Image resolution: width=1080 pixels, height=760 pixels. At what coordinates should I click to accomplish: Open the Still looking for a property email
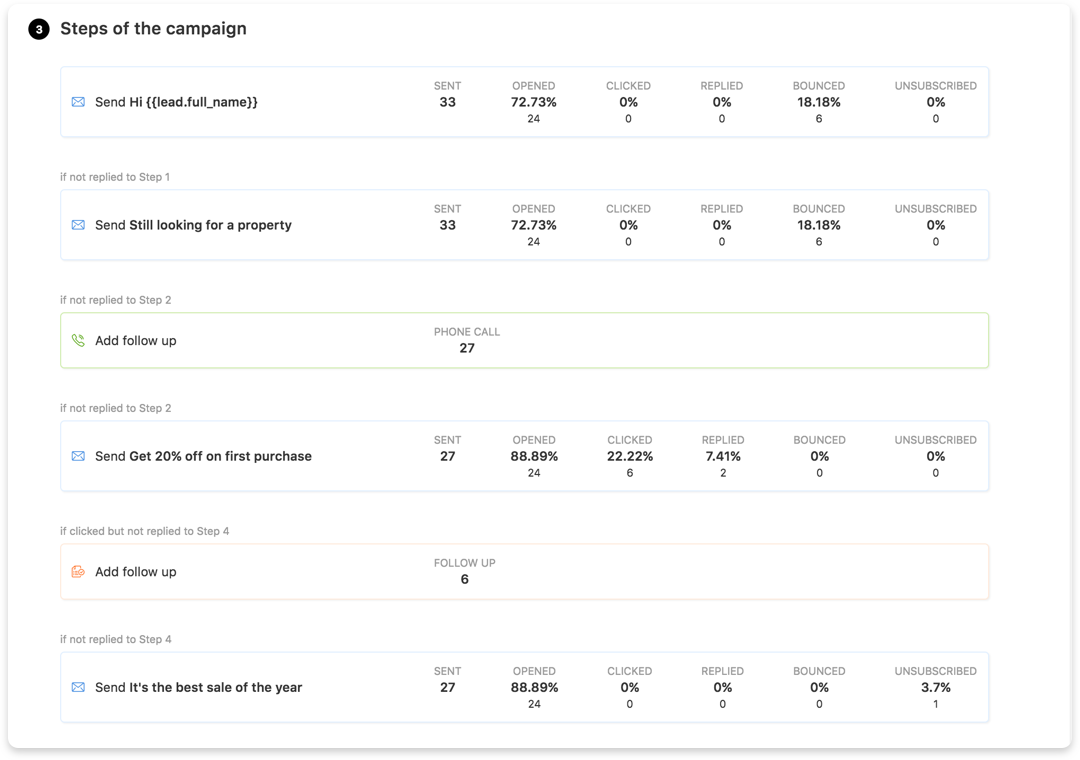(193, 225)
